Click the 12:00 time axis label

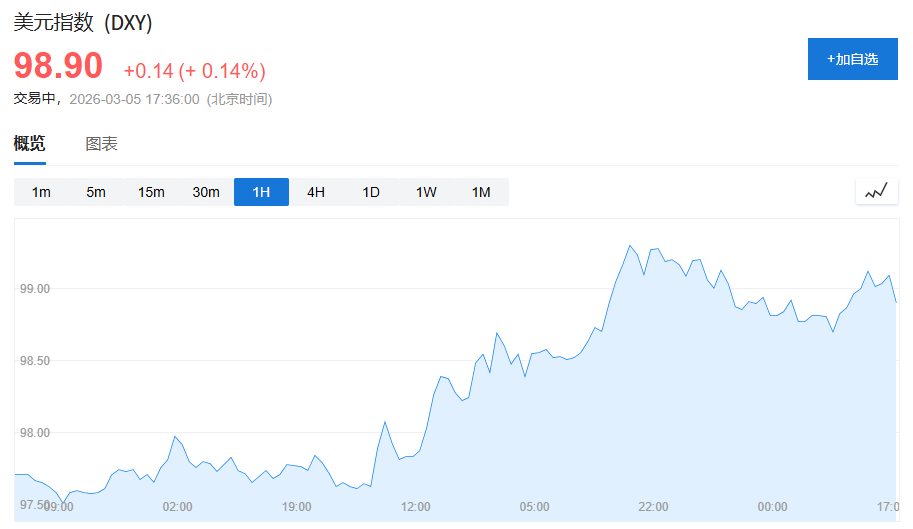pos(415,507)
